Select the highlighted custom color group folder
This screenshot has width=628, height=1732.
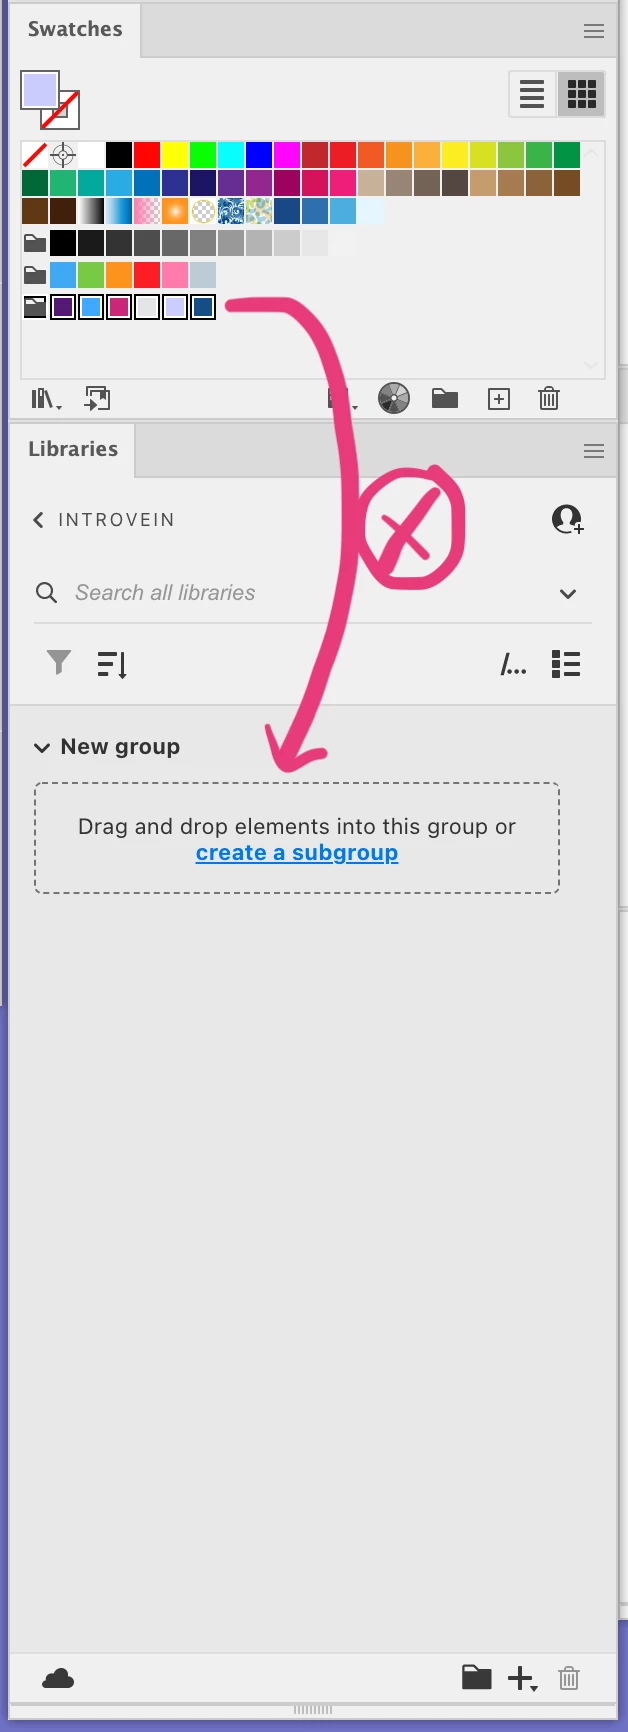(x=35, y=307)
